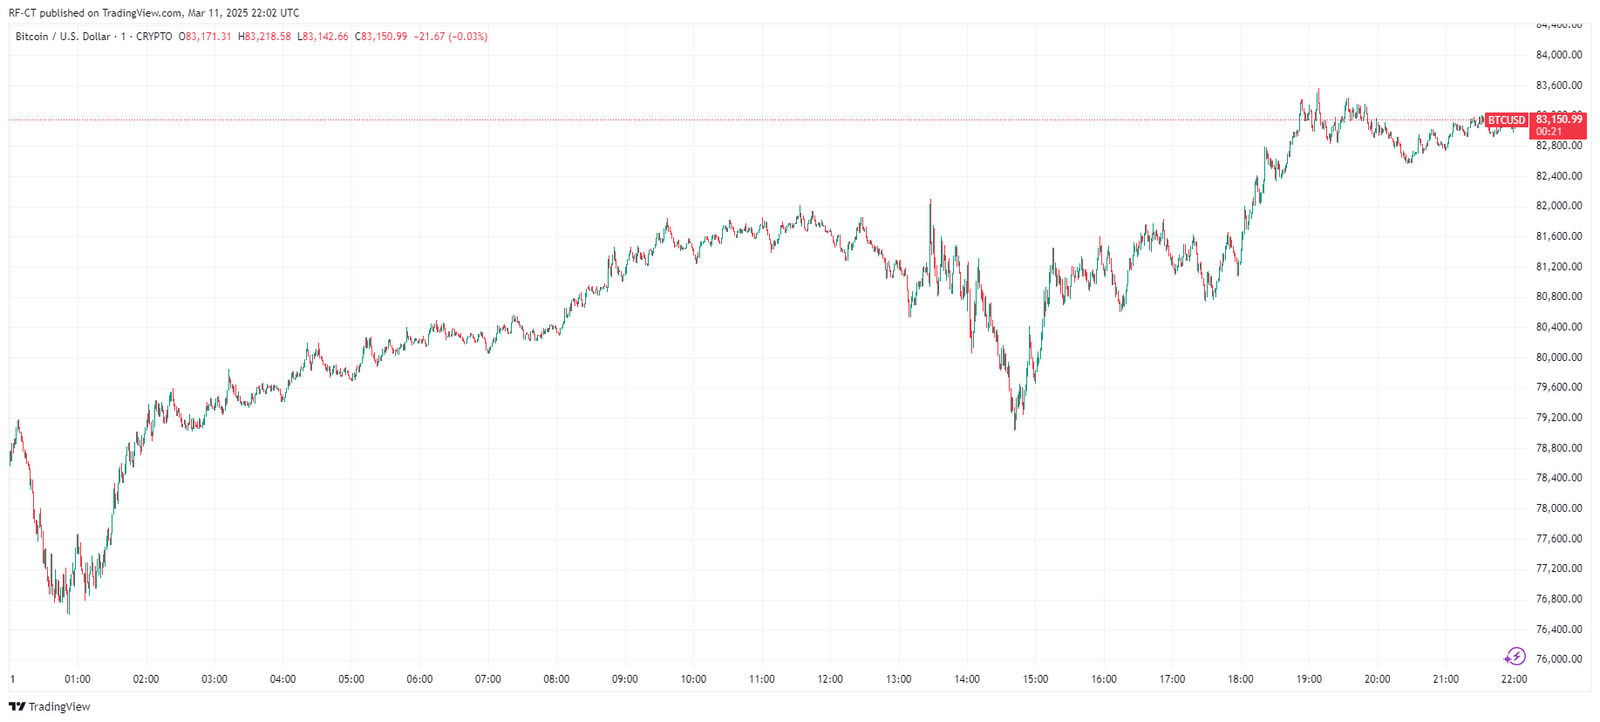Select the high value H83,218.58
The image size is (1600, 722).
pyautogui.click(x=264, y=37)
